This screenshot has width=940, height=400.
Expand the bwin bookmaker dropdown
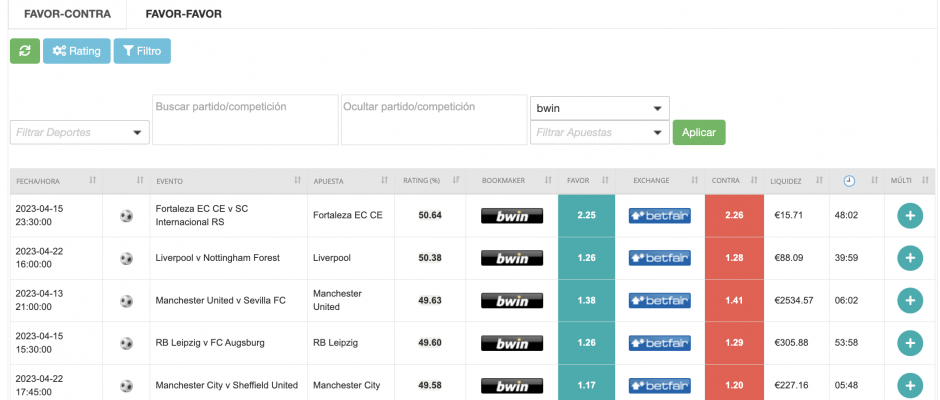pyautogui.click(x=599, y=108)
